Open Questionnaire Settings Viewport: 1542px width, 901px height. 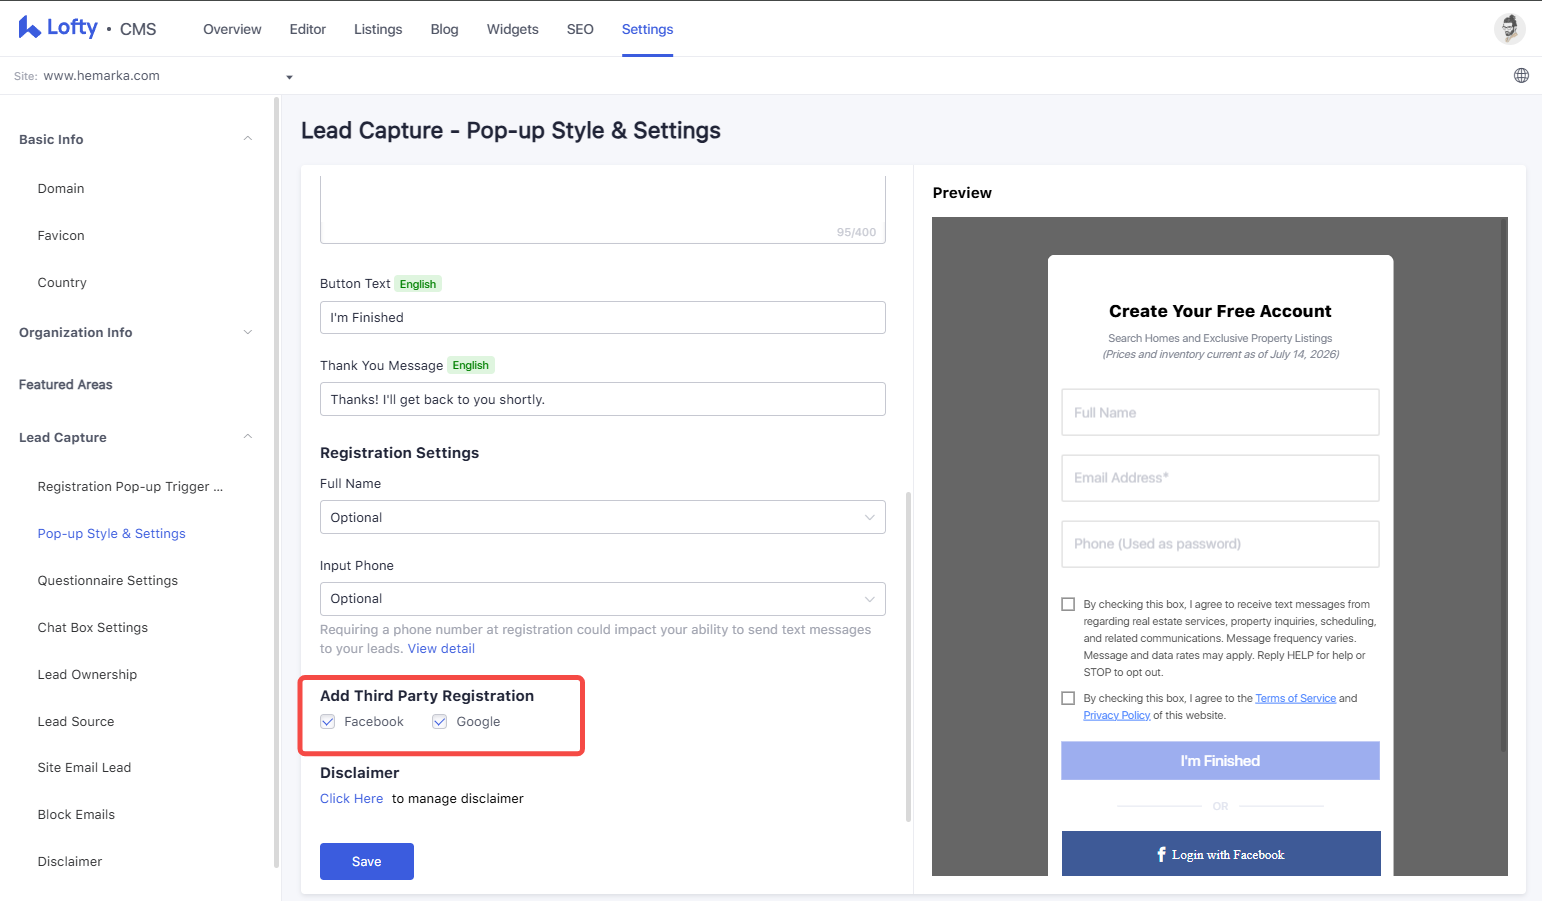pos(108,581)
